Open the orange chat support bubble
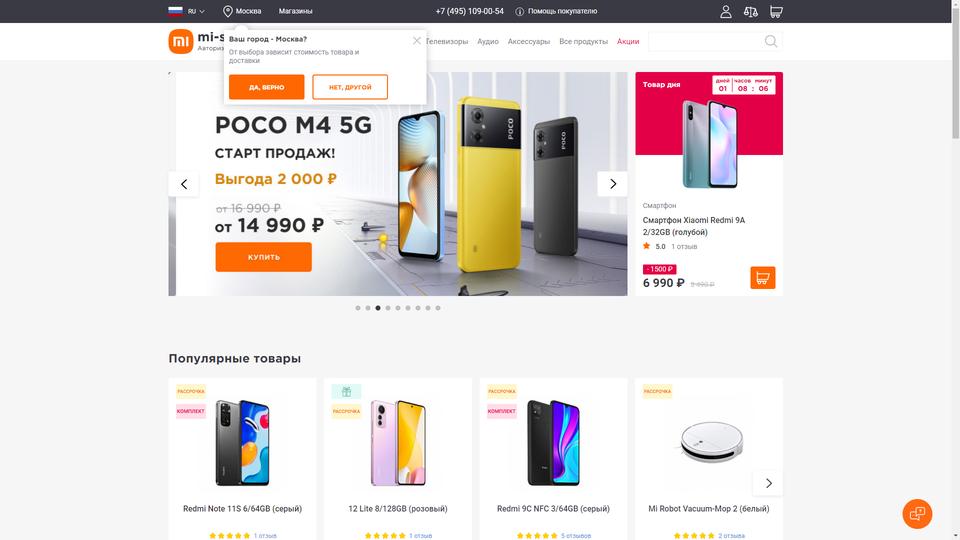Viewport: 960px width, 540px height. (917, 514)
